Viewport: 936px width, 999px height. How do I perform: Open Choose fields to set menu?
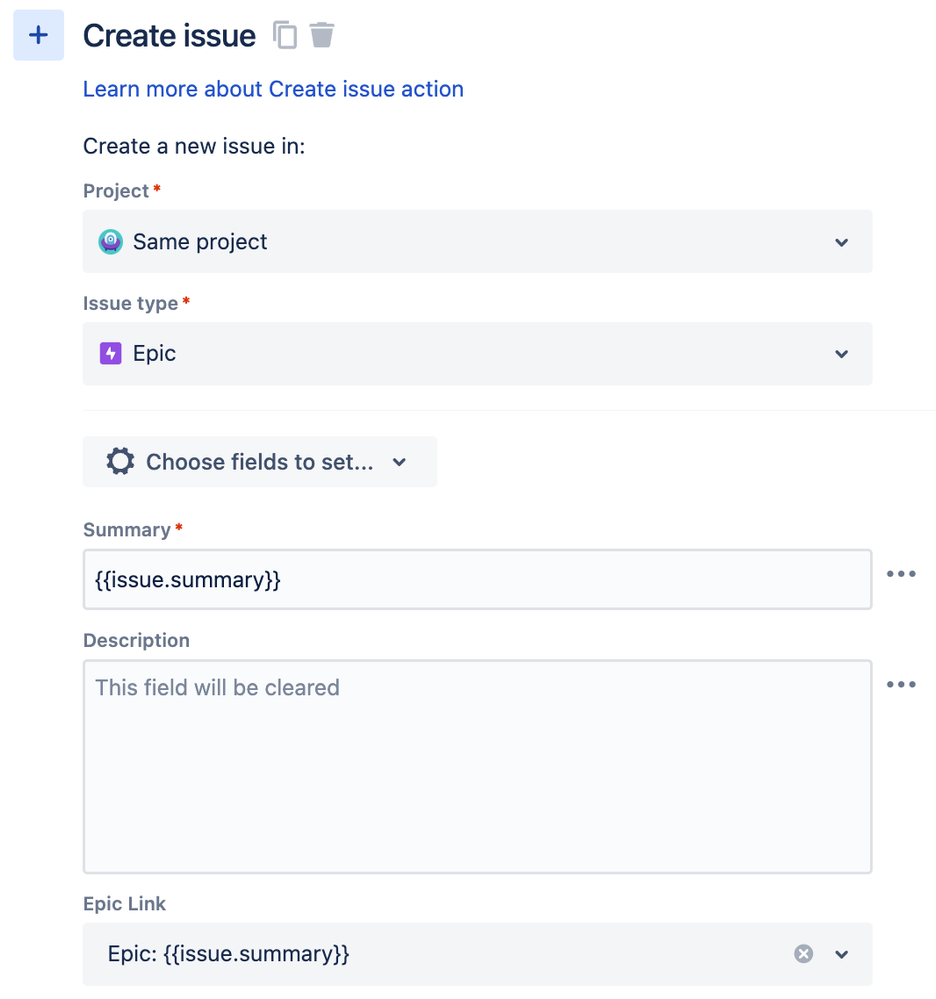point(260,462)
